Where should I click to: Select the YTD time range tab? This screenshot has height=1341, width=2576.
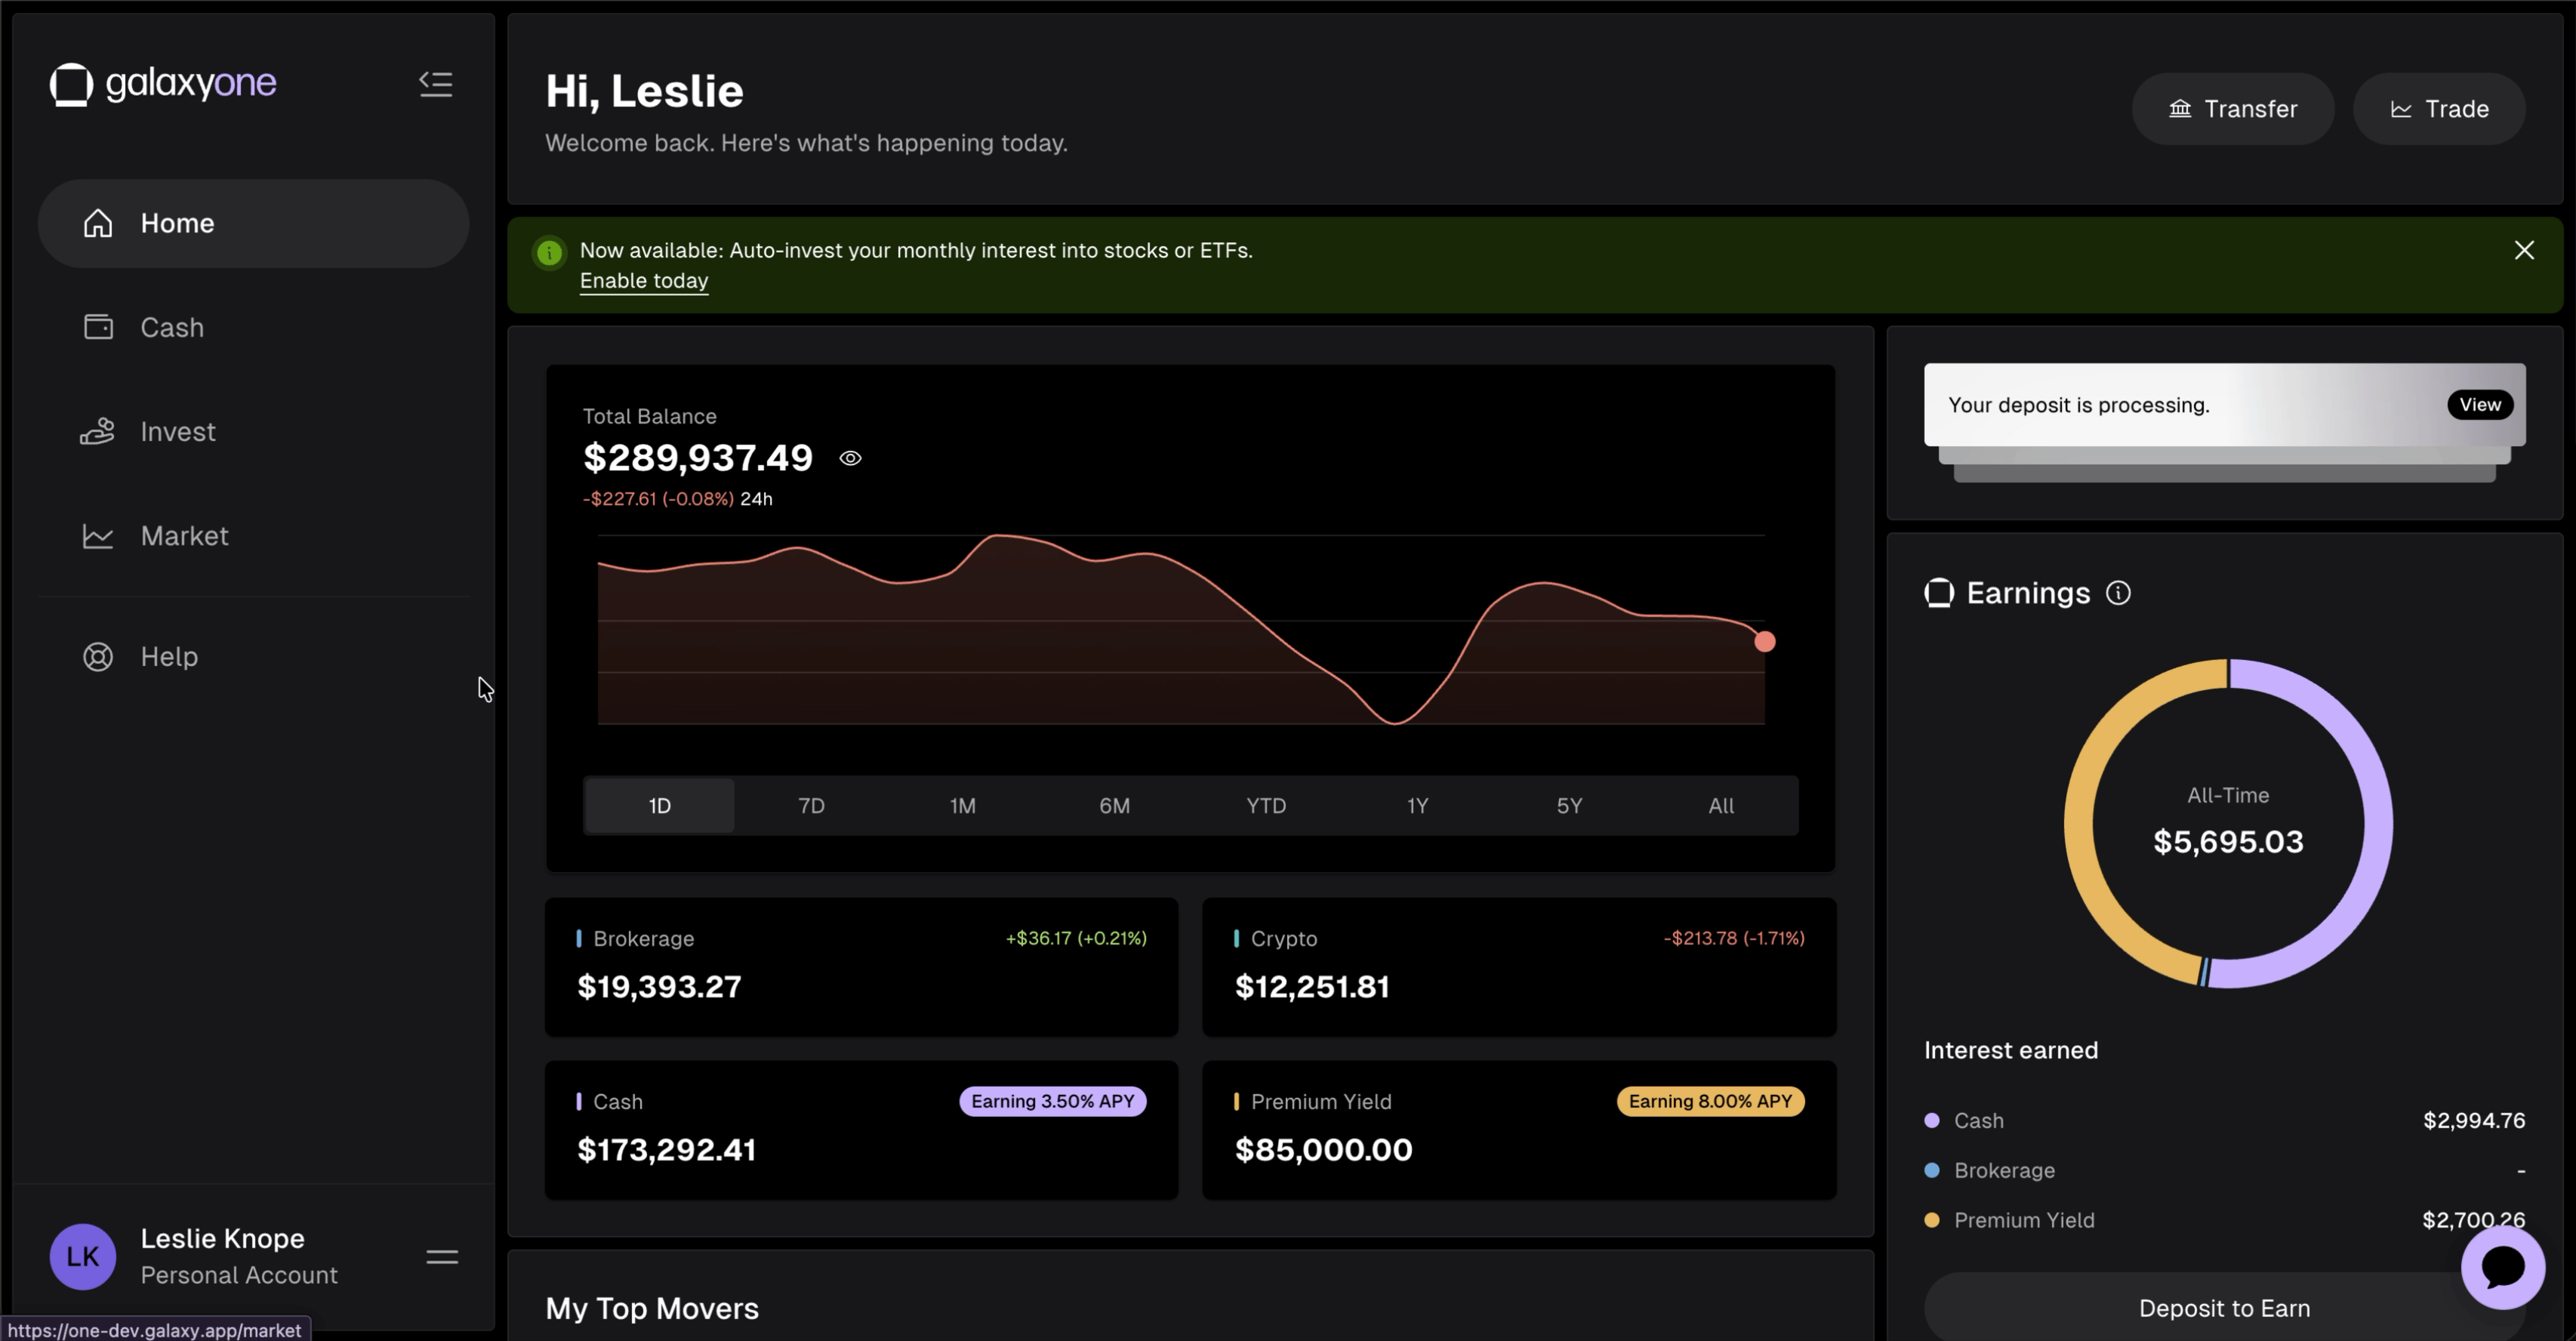1265,805
